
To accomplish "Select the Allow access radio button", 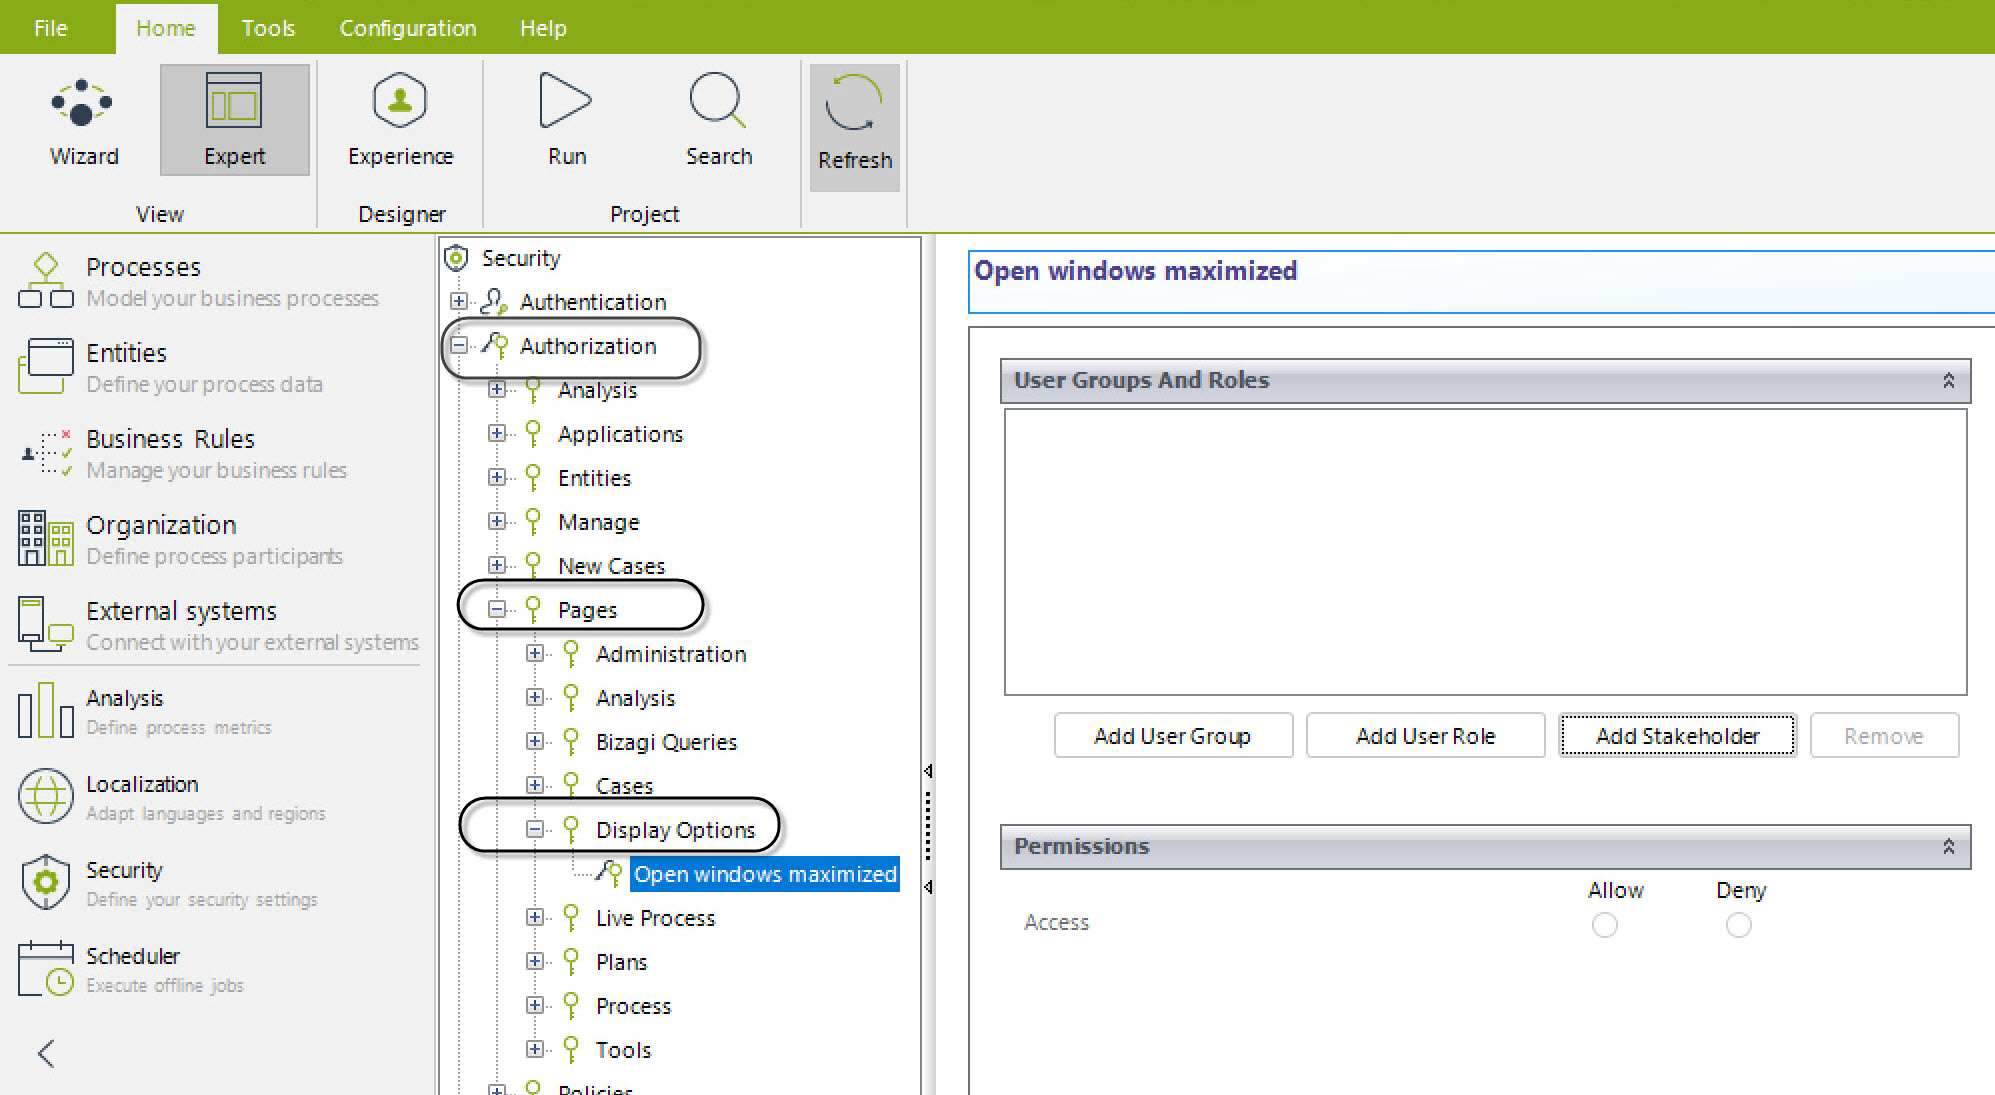I will [x=1605, y=925].
